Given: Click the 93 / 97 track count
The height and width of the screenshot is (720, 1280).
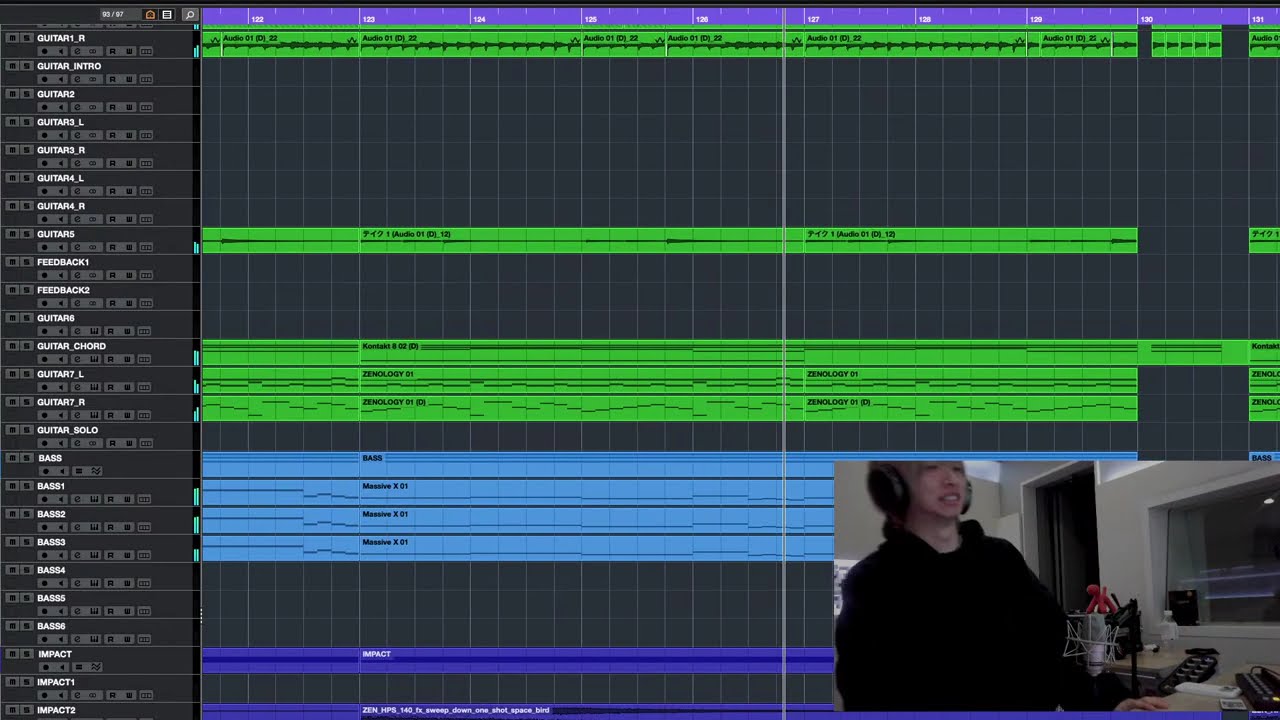Looking at the screenshot, I should pos(113,15).
